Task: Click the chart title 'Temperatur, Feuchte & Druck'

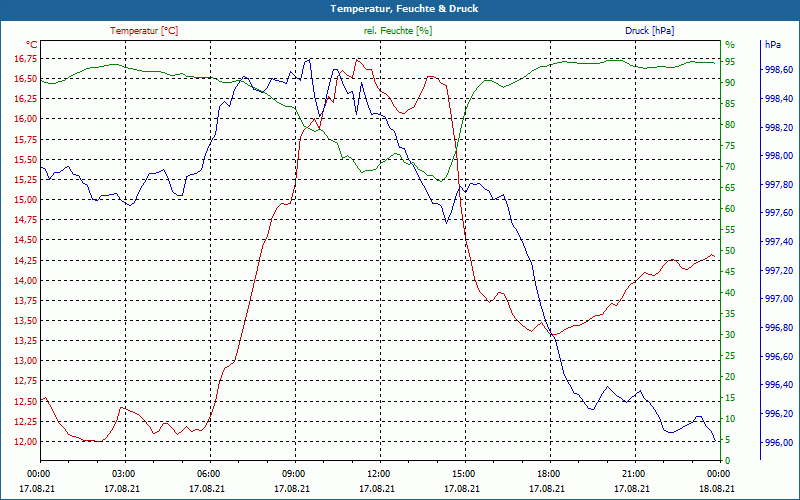Action: coord(404,9)
